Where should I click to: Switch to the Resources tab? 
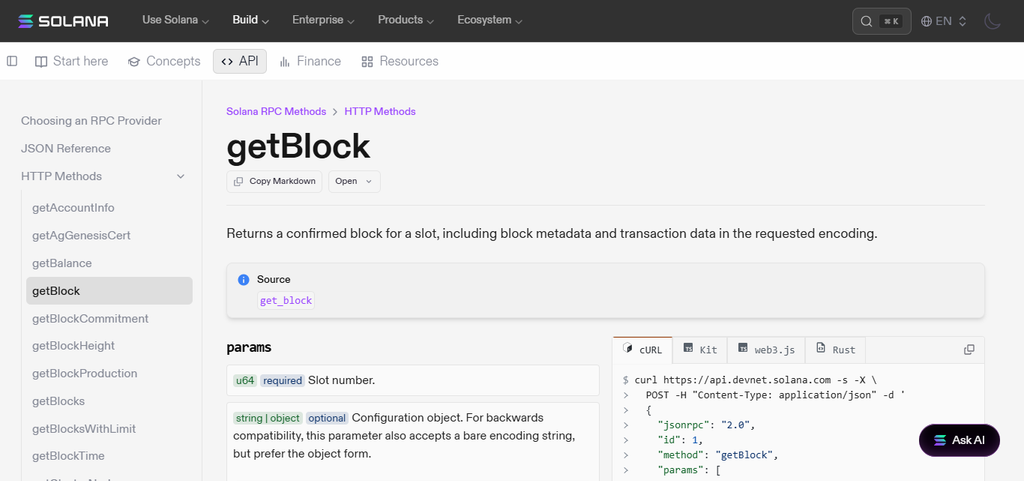400,61
